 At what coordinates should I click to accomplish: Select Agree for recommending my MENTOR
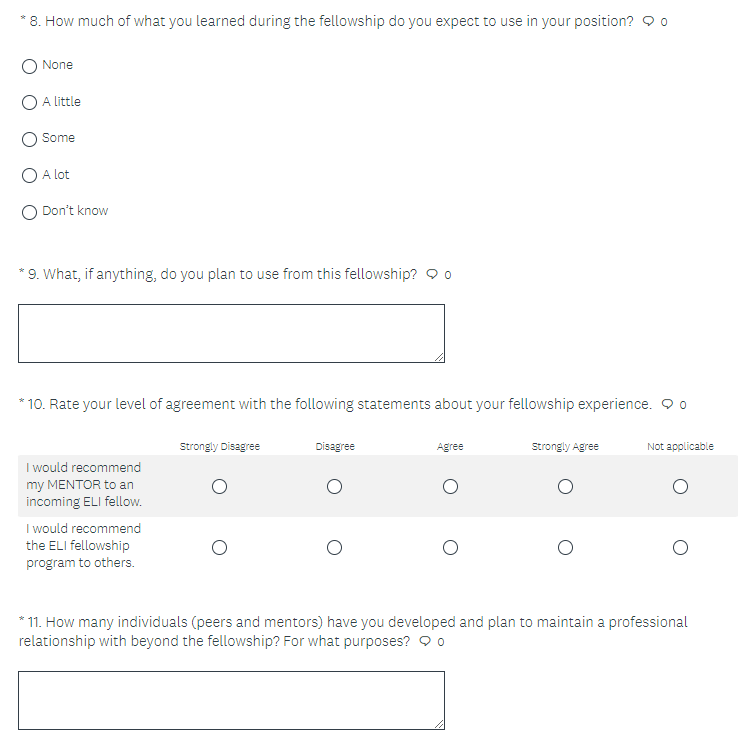(450, 486)
